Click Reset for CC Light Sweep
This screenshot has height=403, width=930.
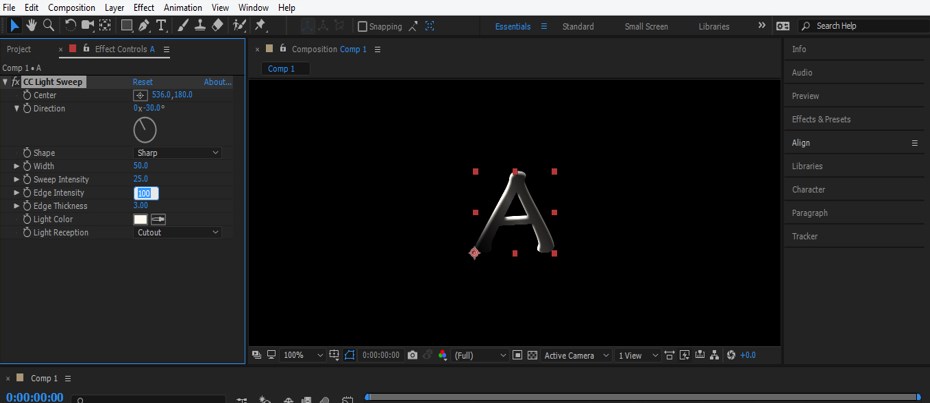[x=143, y=82]
